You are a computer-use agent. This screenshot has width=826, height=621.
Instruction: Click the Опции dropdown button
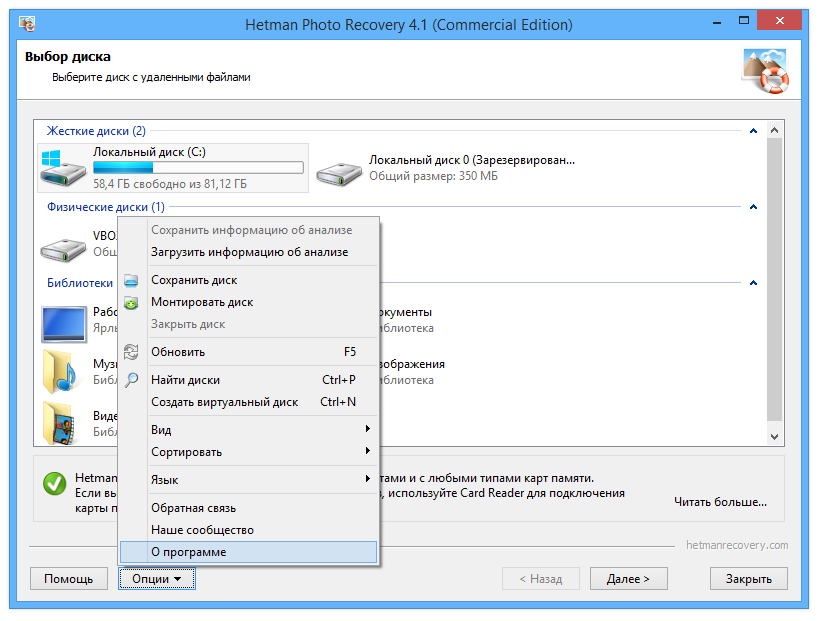[x=156, y=579]
